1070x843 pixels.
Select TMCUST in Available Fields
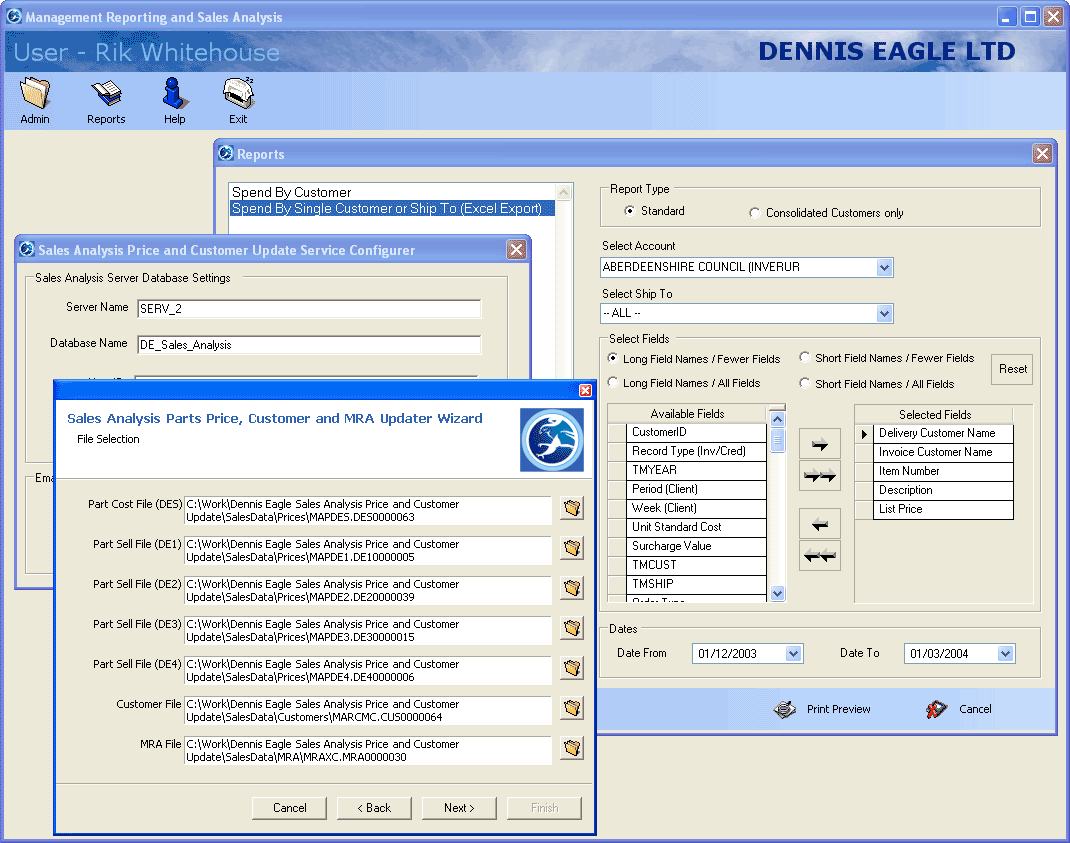click(x=696, y=565)
